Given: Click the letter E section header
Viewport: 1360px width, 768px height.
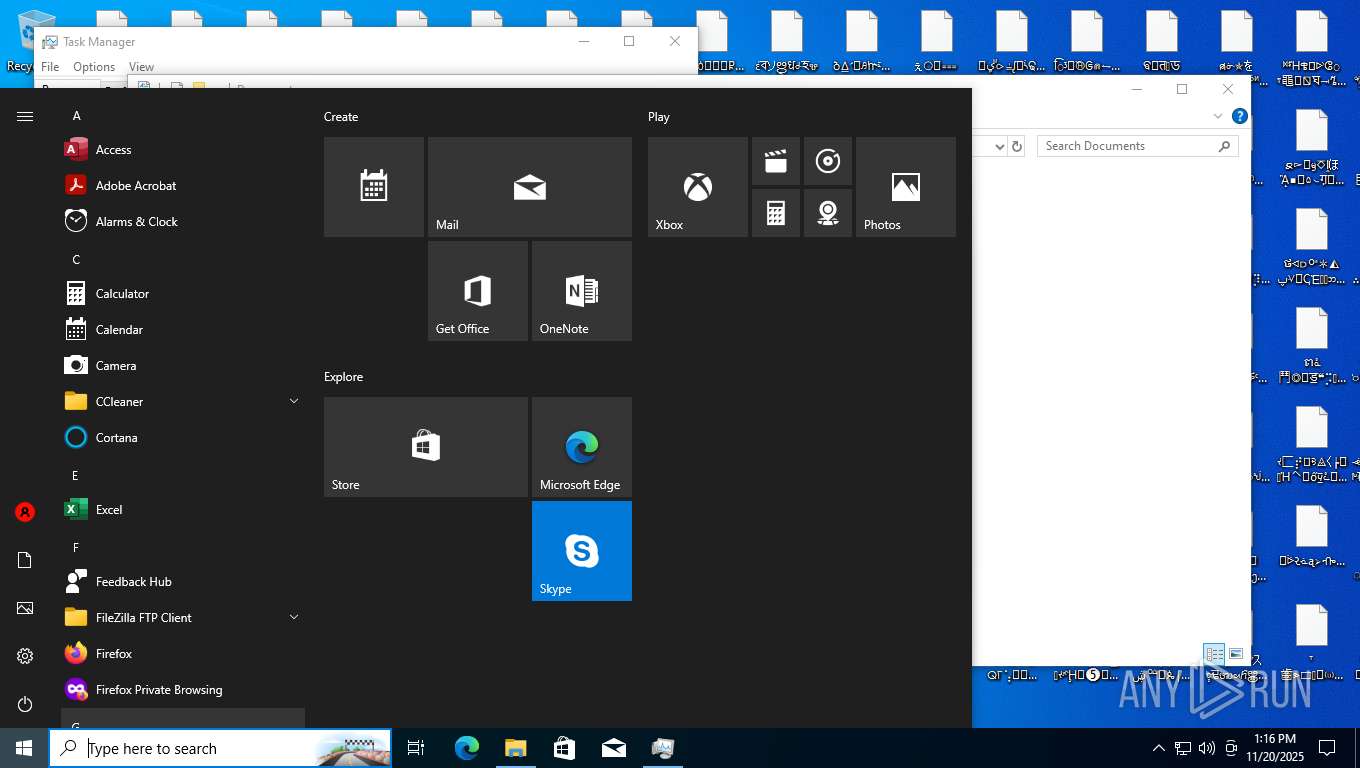Looking at the screenshot, I should 76,476.
